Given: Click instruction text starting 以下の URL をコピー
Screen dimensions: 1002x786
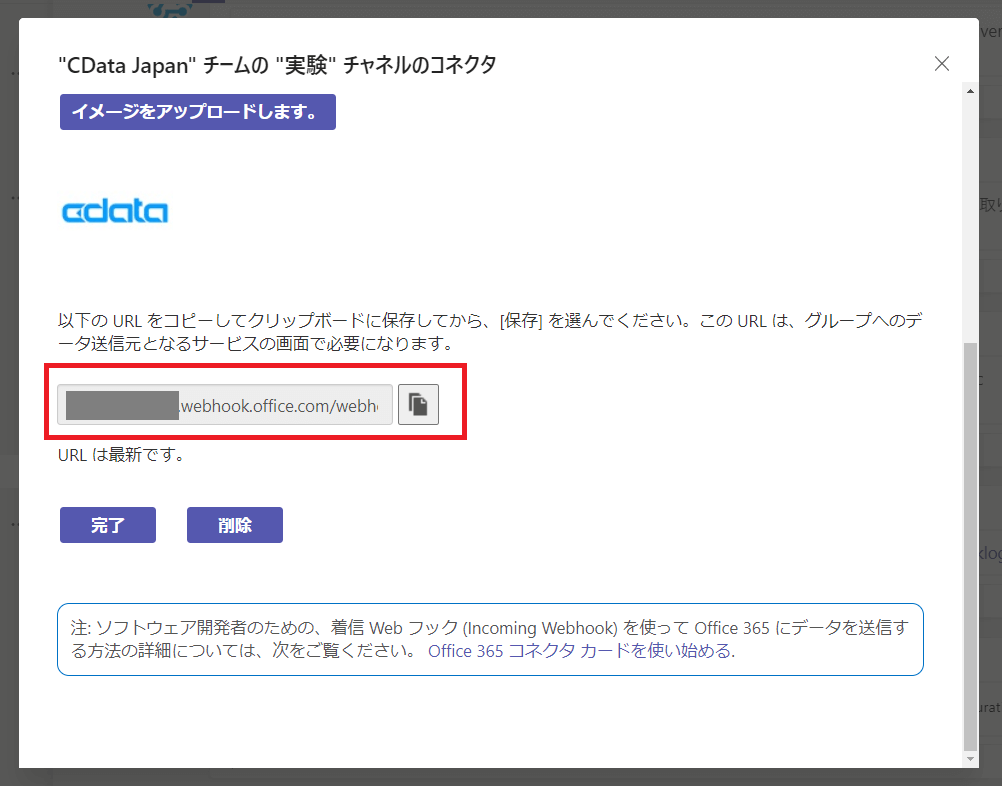Looking at the screenshot, I should [490, 332].
